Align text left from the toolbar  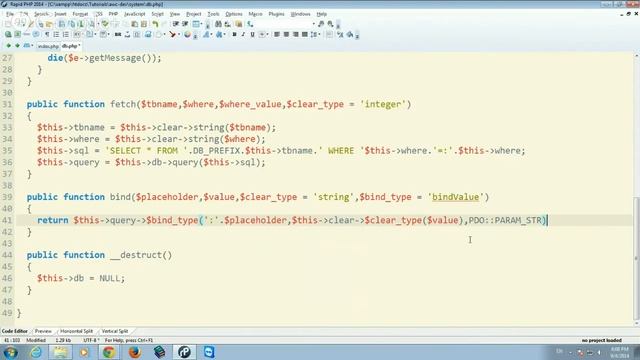(x=277, y=35)
